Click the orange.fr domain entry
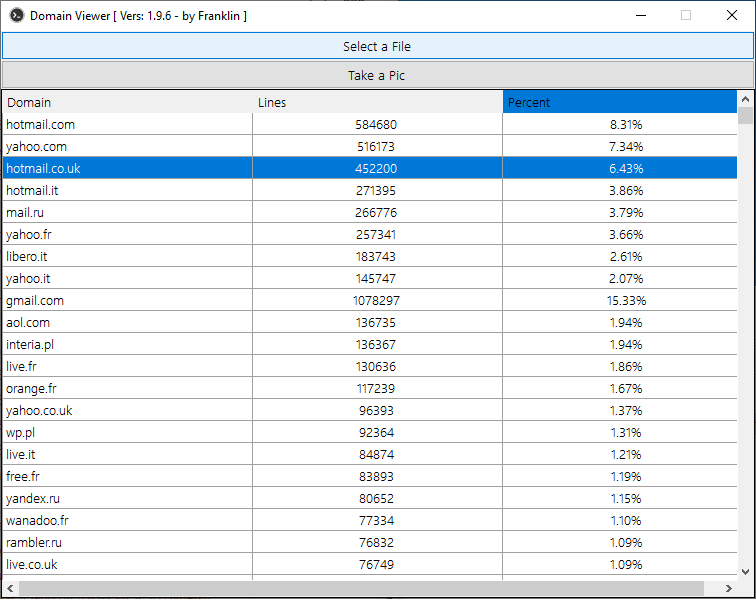The width and height of the screenshot is (756, 599). 31,389
